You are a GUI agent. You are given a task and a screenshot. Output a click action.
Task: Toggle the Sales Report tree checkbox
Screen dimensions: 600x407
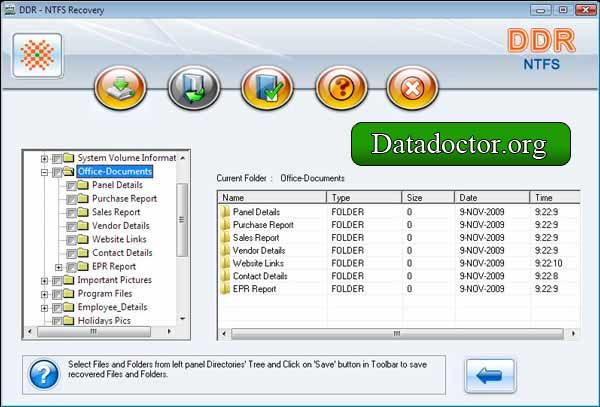click(x=71, y=213)
